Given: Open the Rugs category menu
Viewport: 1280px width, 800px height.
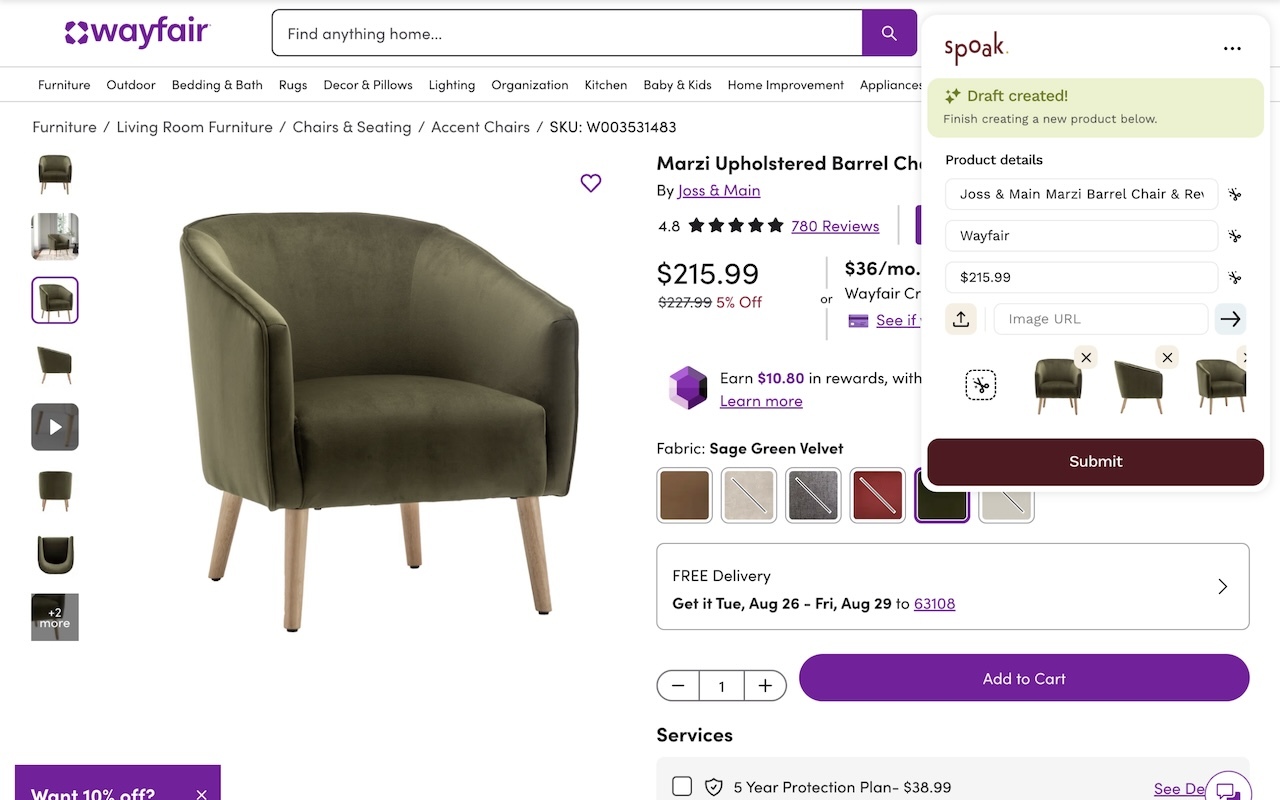Looking at the screenshot, I should [293, 85].
